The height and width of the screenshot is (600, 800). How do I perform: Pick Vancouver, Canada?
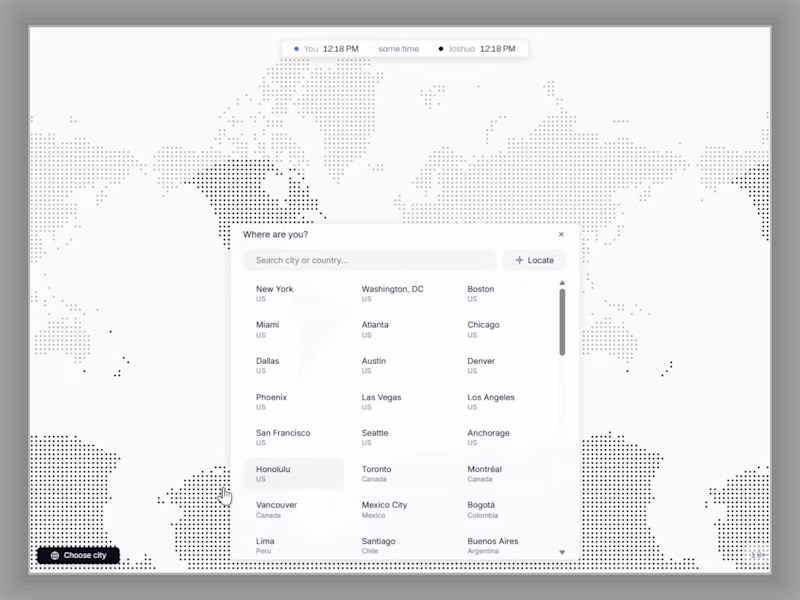pos(294,509)
